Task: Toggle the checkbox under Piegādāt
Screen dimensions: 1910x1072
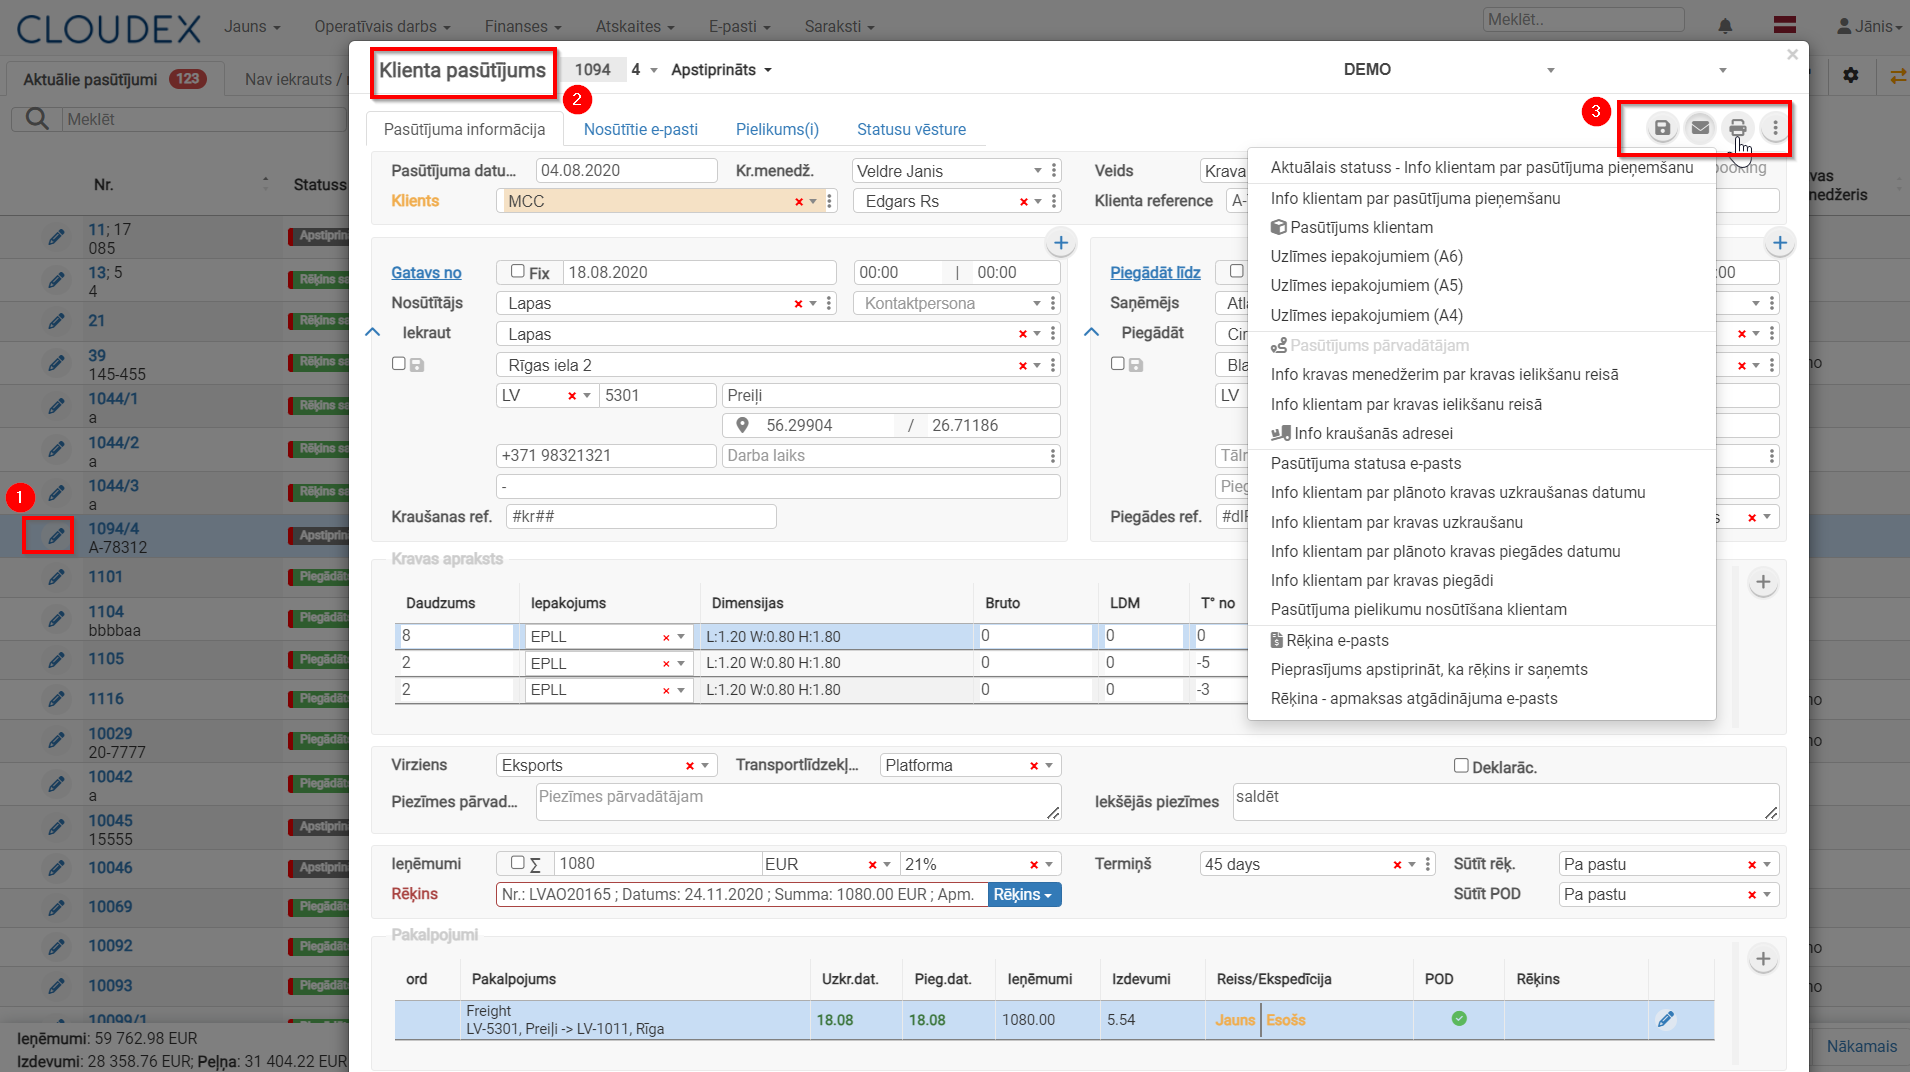Action: (1118, 364)
